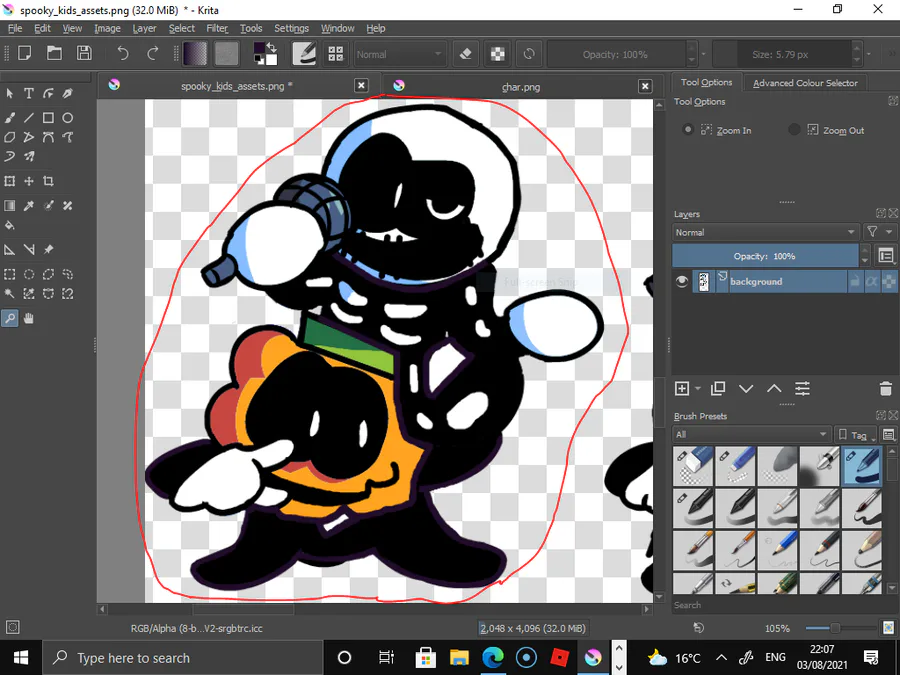Screen dimensions: 900x675
Task: Delete the layer with trash icon
Action: [886, 389]
